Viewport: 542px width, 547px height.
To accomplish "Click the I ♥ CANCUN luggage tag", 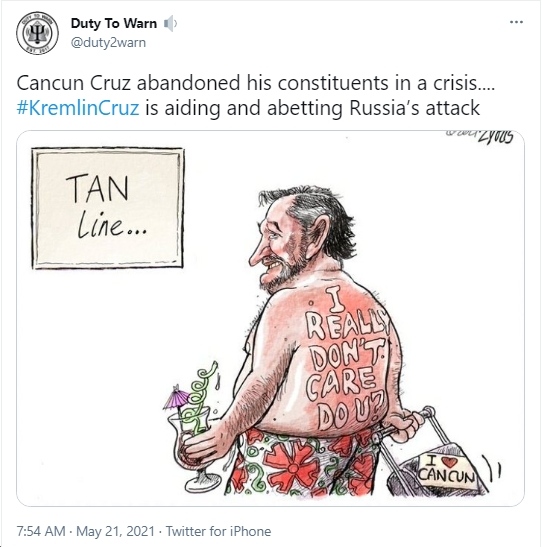I will [x=448, y=470].
